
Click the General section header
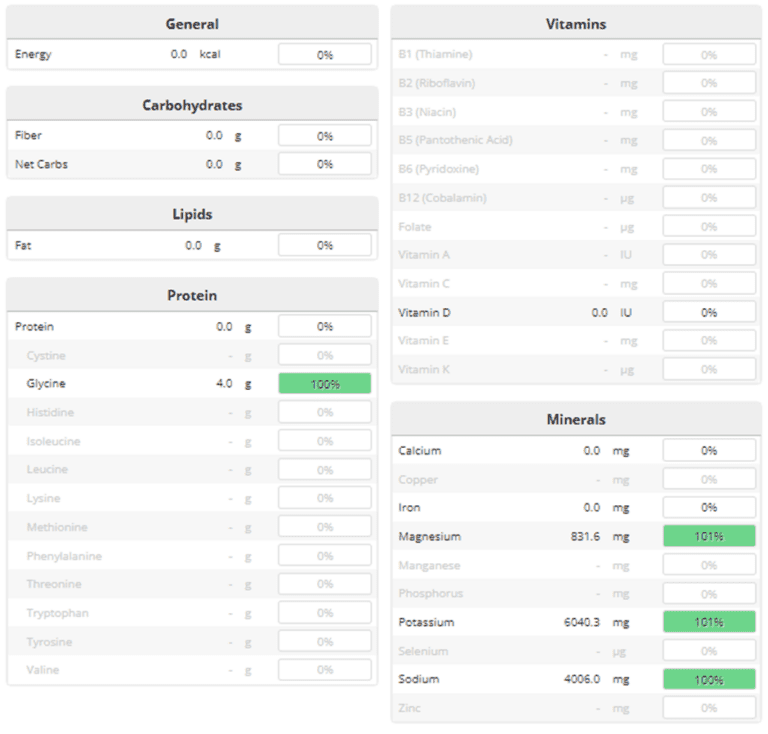[x=192, y=24]
